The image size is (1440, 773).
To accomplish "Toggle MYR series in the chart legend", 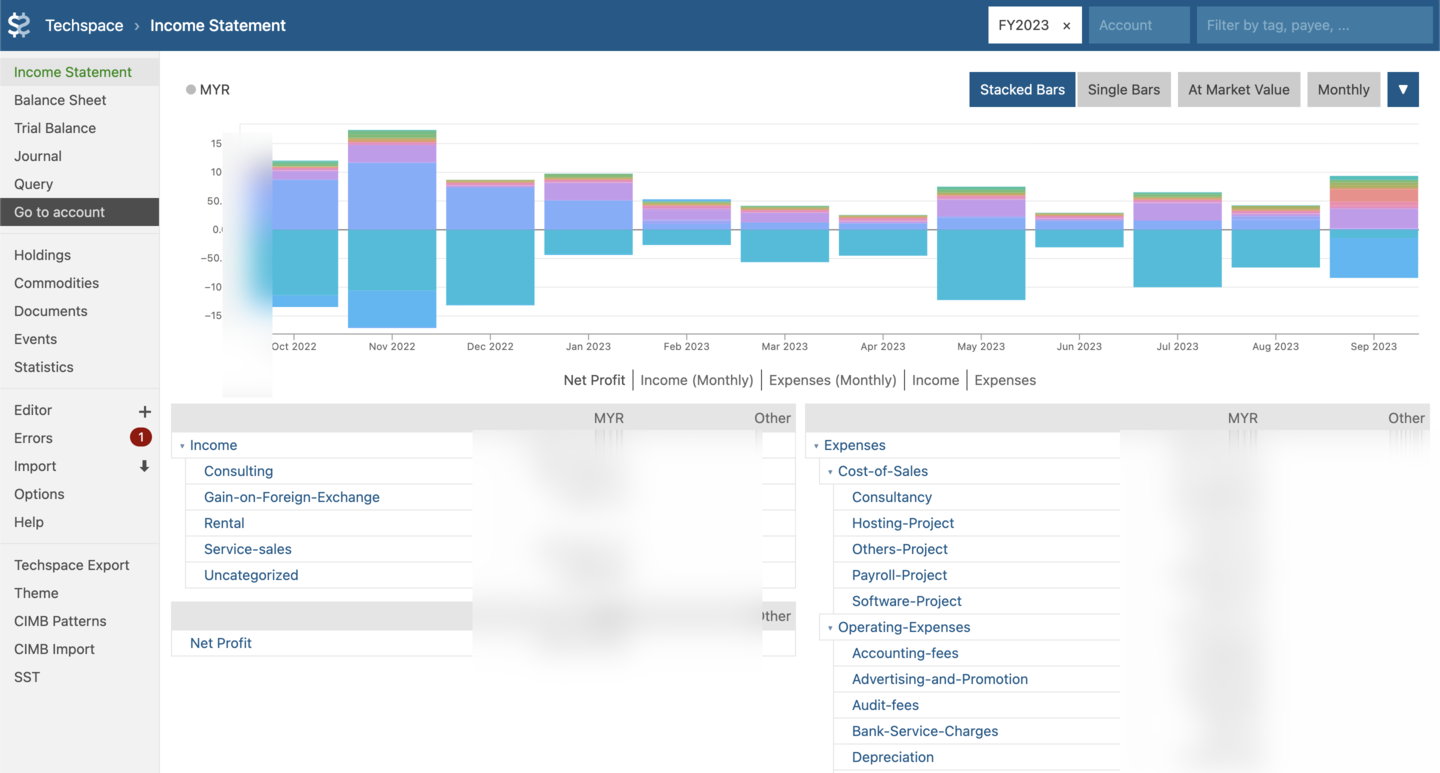I will [207, 89].
